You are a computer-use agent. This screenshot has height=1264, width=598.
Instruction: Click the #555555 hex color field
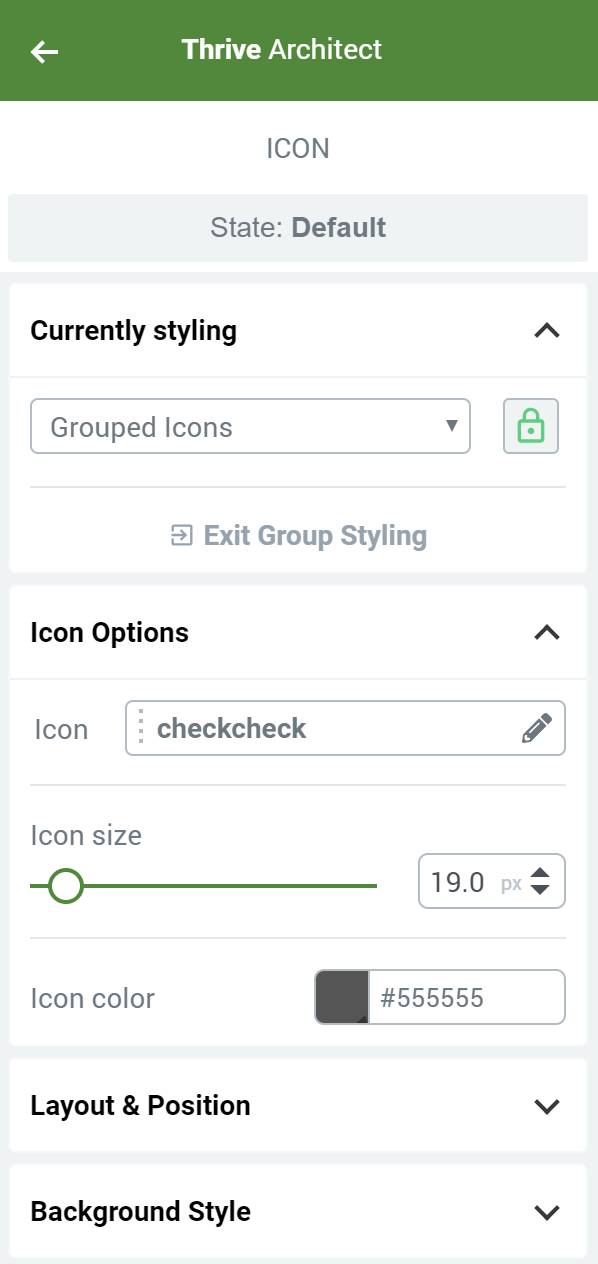[467, 997]
